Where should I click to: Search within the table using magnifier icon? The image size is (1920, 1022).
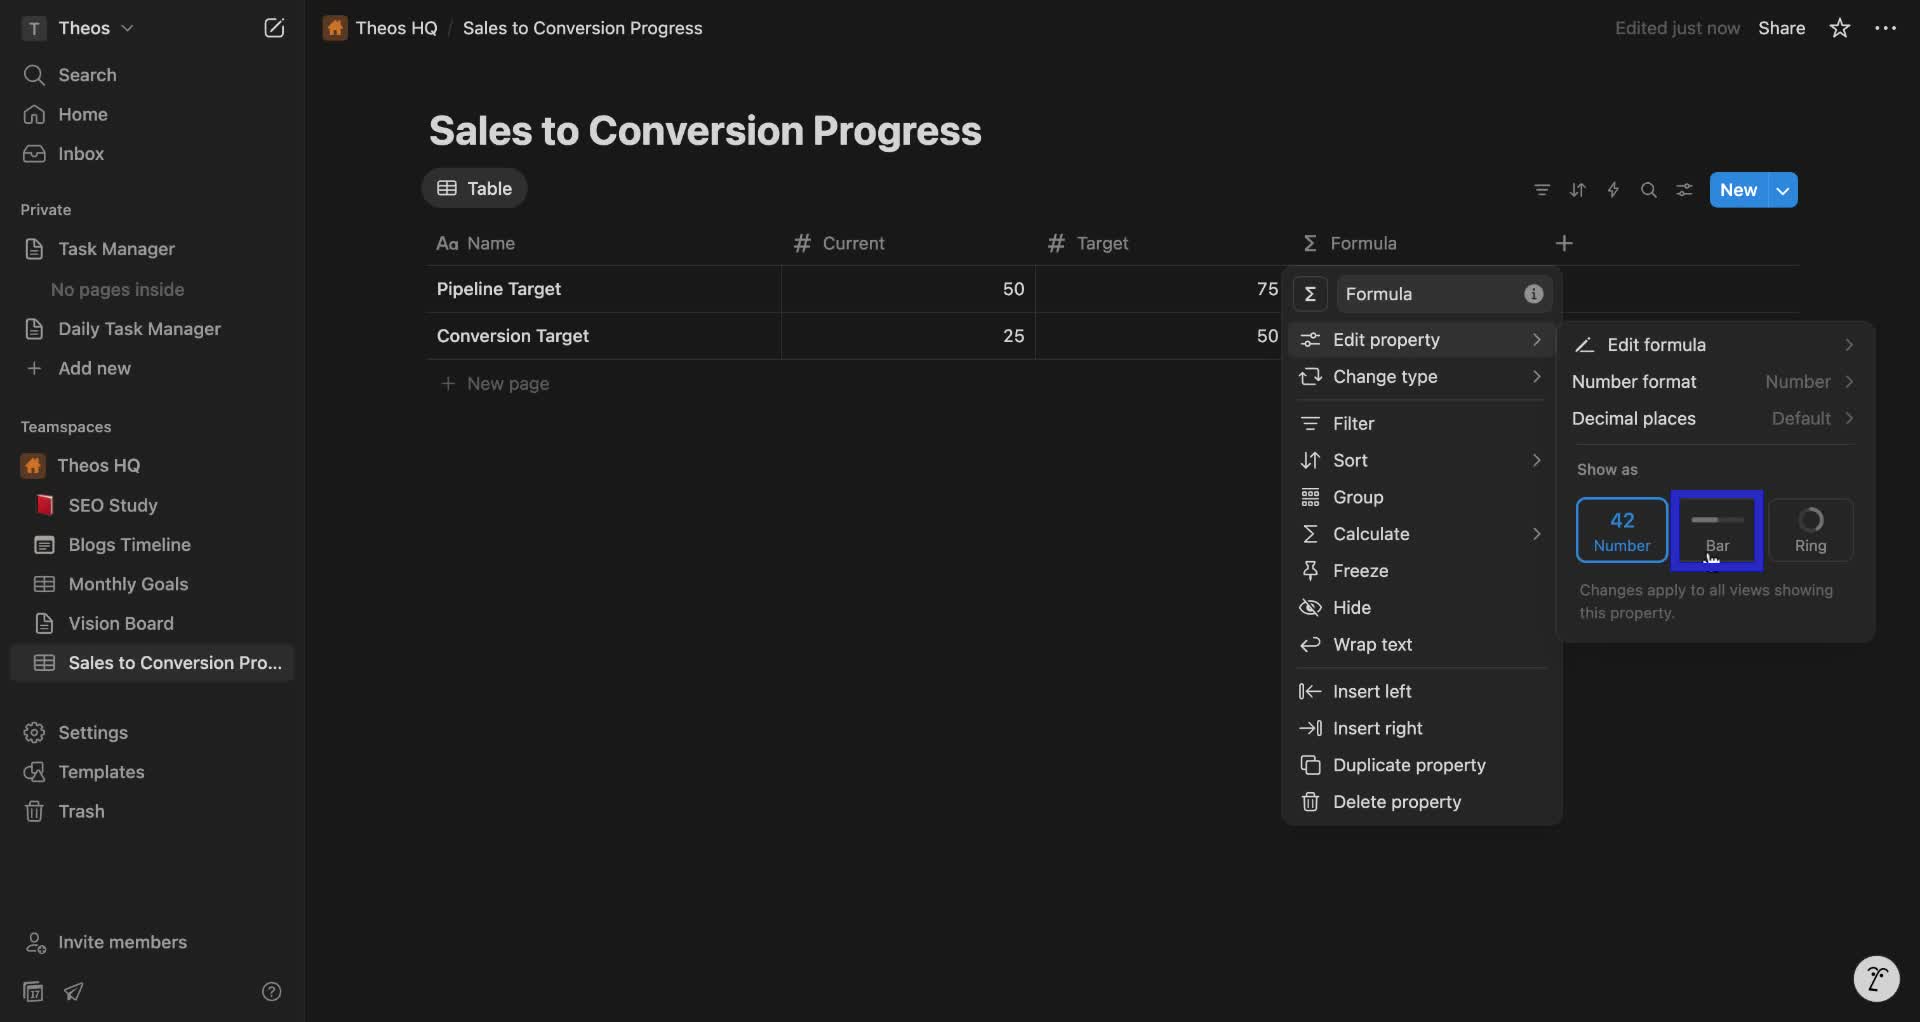[x=1649, y=190]
